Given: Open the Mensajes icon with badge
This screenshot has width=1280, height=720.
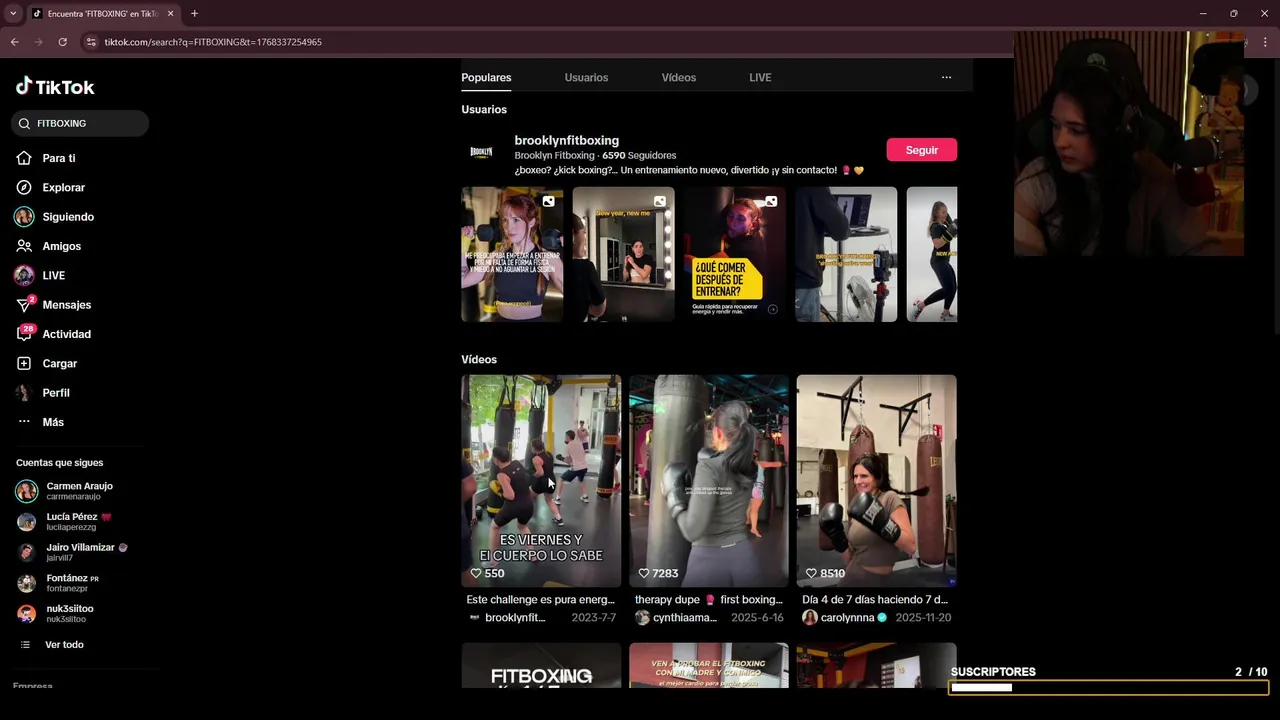Looking at the screenshot, I should coord(25,304).
